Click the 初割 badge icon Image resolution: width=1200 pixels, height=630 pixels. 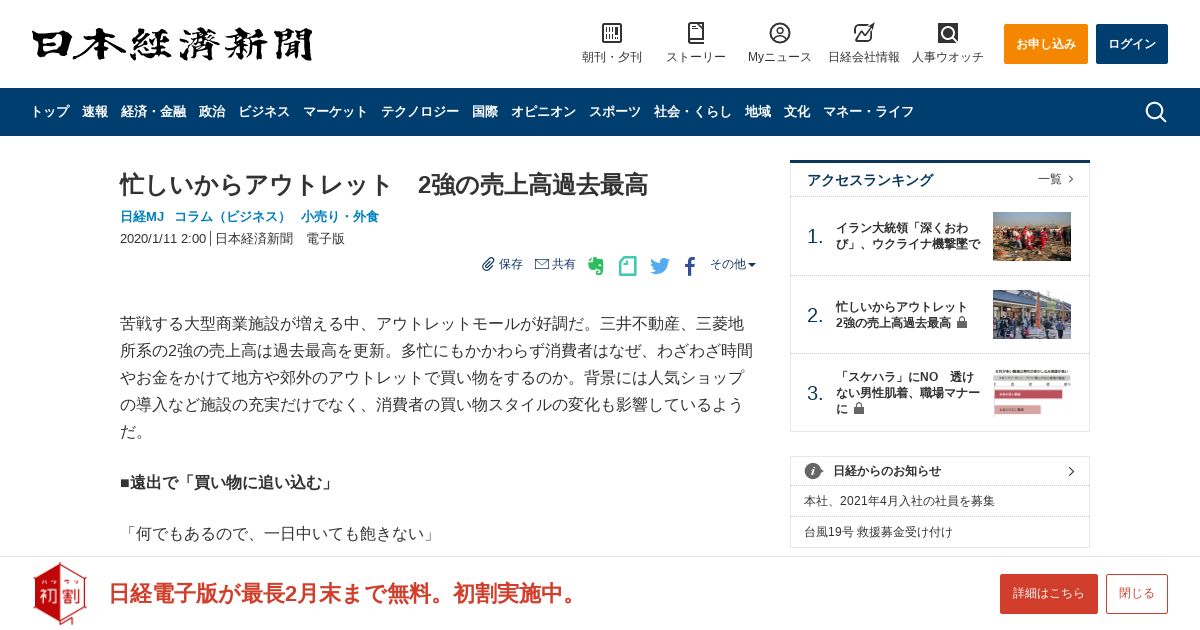[60, 593]
